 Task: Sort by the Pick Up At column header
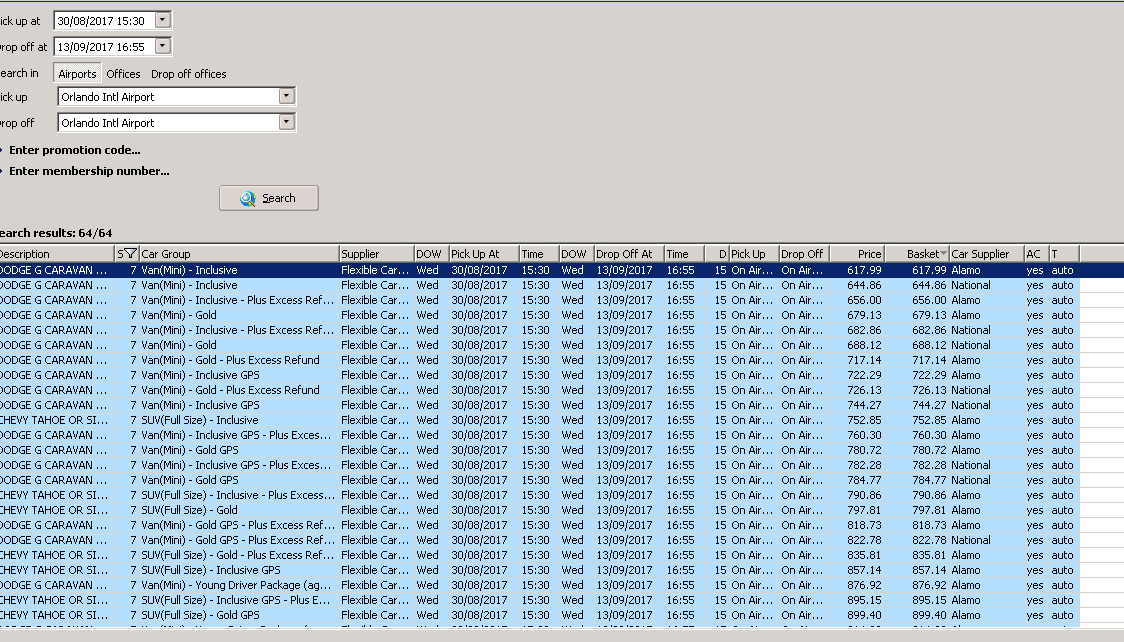tap(484, 254)
